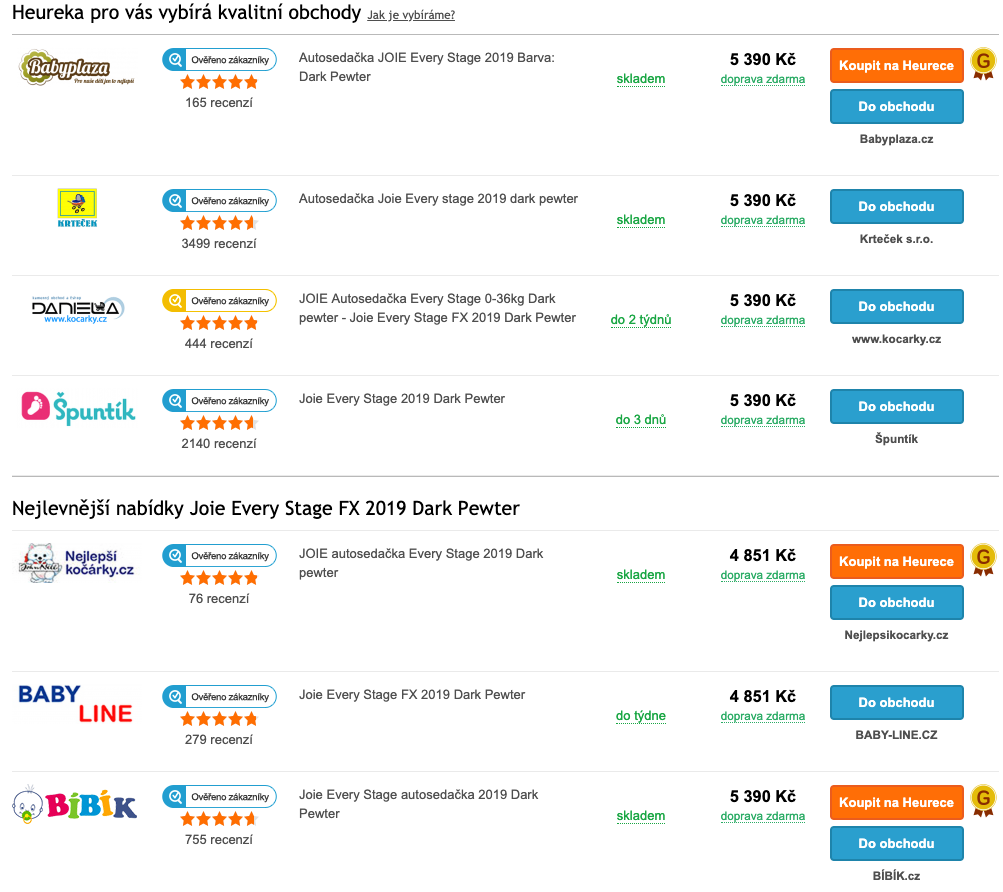Click doprava zdarma under the Špuntík price
This screenshot has width=1003, height=892.
(762, 420)
